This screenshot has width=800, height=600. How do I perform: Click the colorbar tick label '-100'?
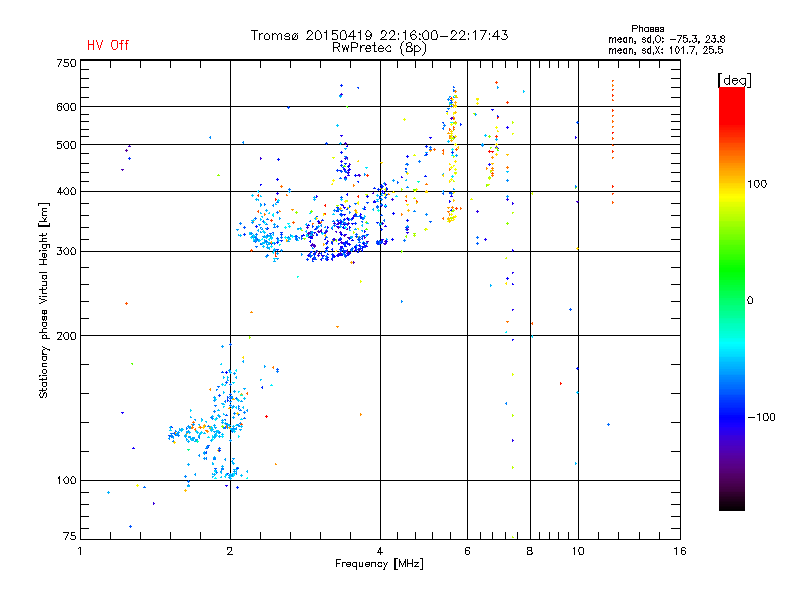[x=762, y=417]
